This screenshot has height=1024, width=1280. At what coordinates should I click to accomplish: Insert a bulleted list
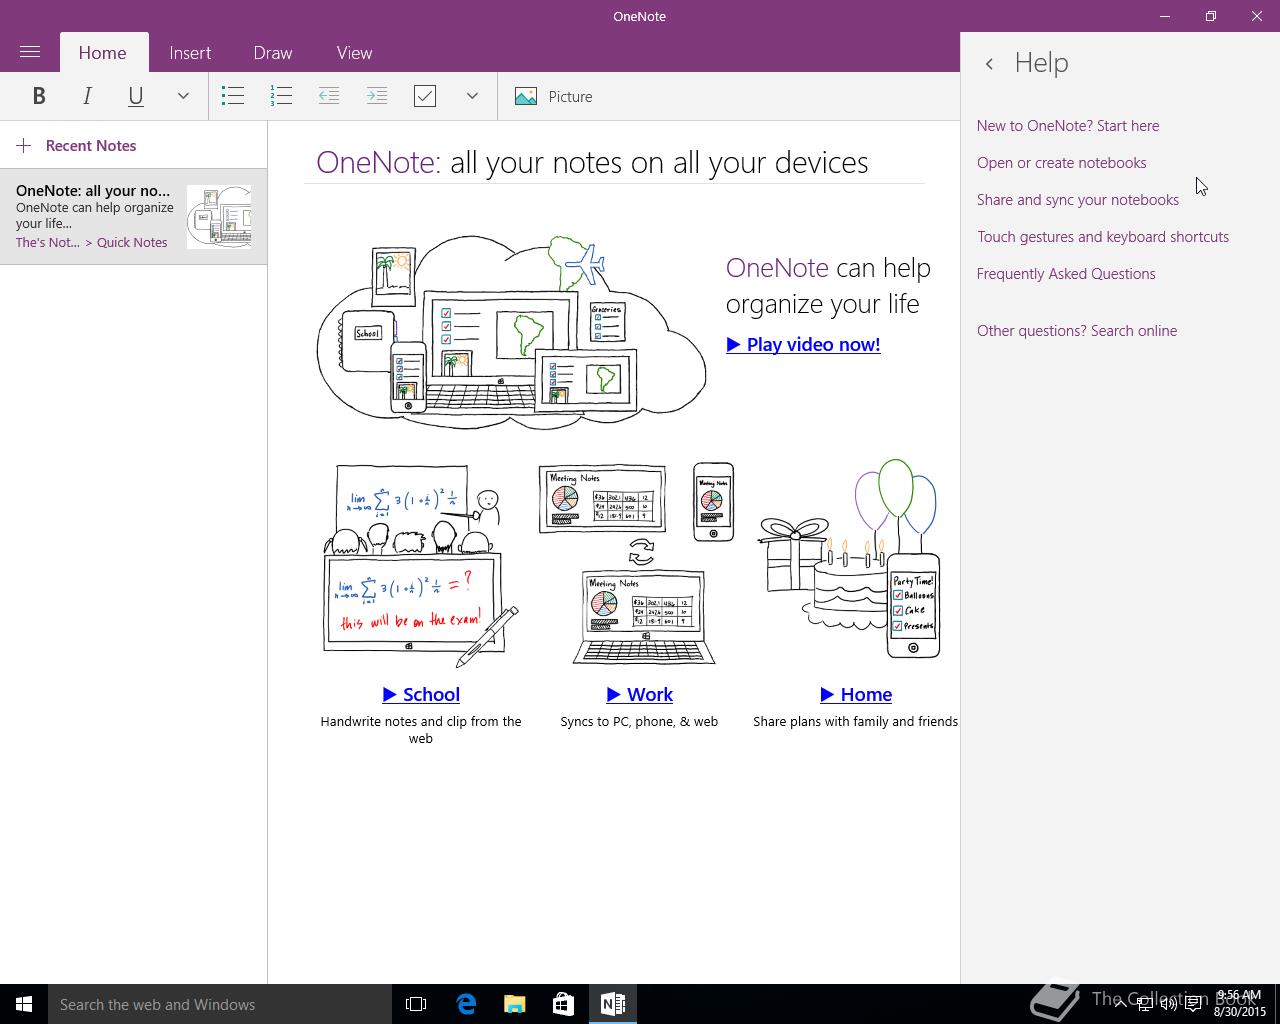[x=233, y=96]
